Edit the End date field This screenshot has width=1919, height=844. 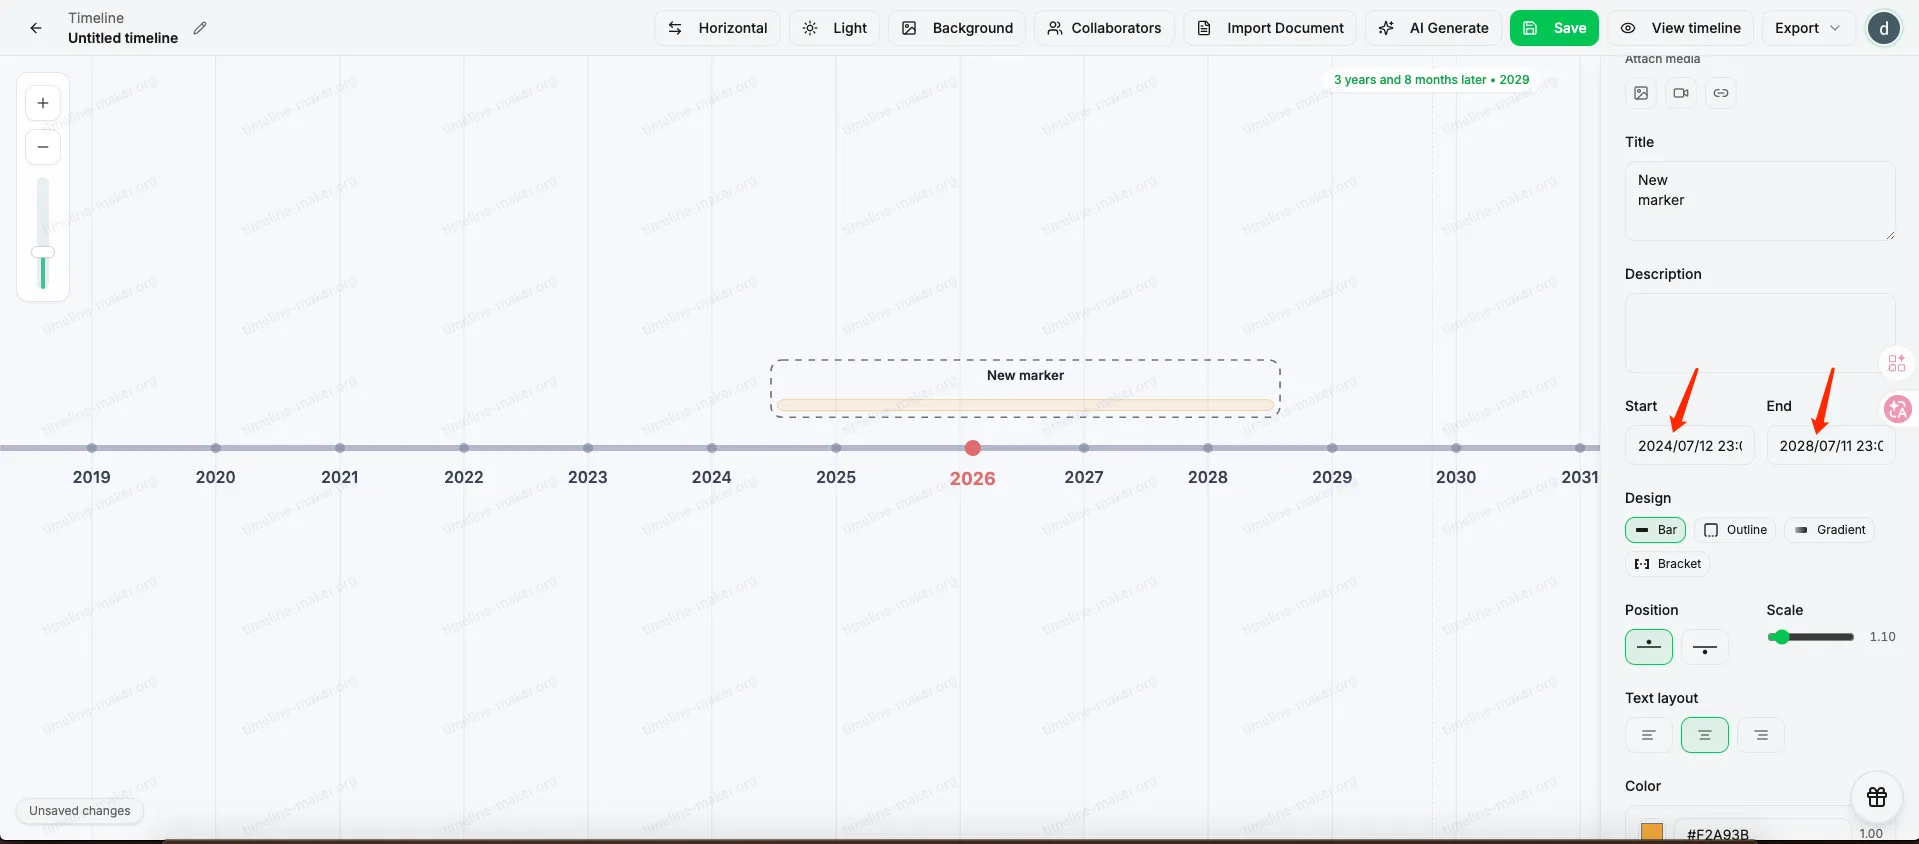1831,446
